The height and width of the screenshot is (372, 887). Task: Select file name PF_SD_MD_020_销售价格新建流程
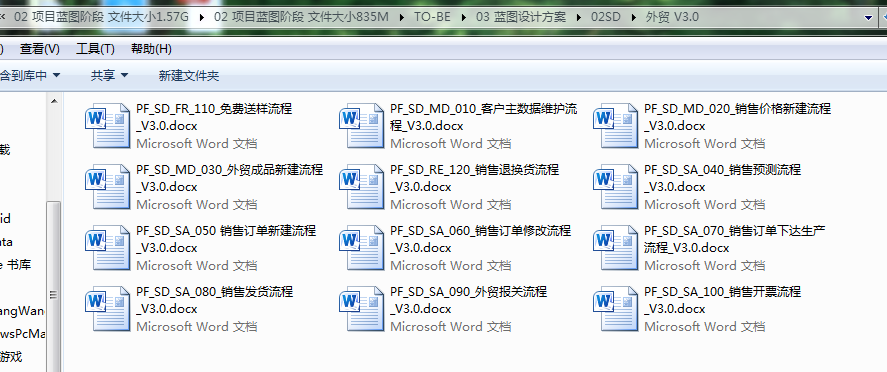tap(738, 117)
